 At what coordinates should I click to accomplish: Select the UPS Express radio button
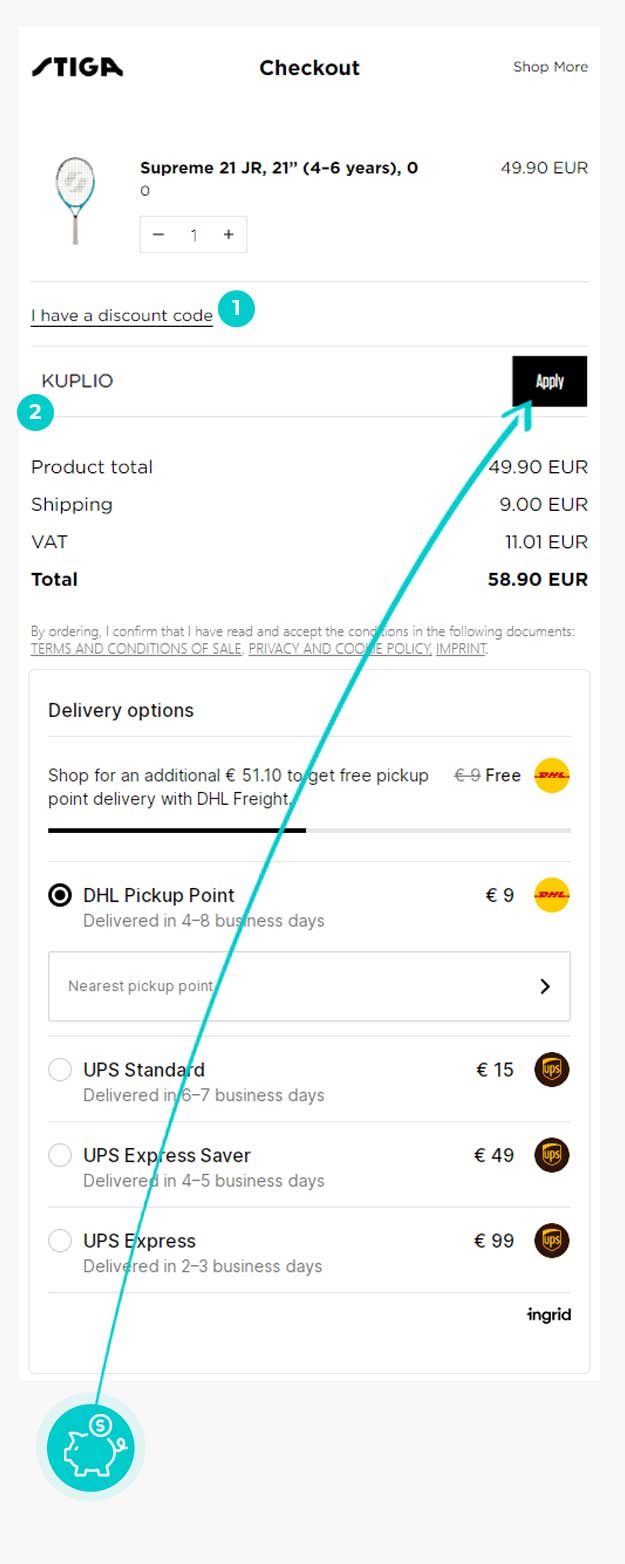click(60, 1241)
